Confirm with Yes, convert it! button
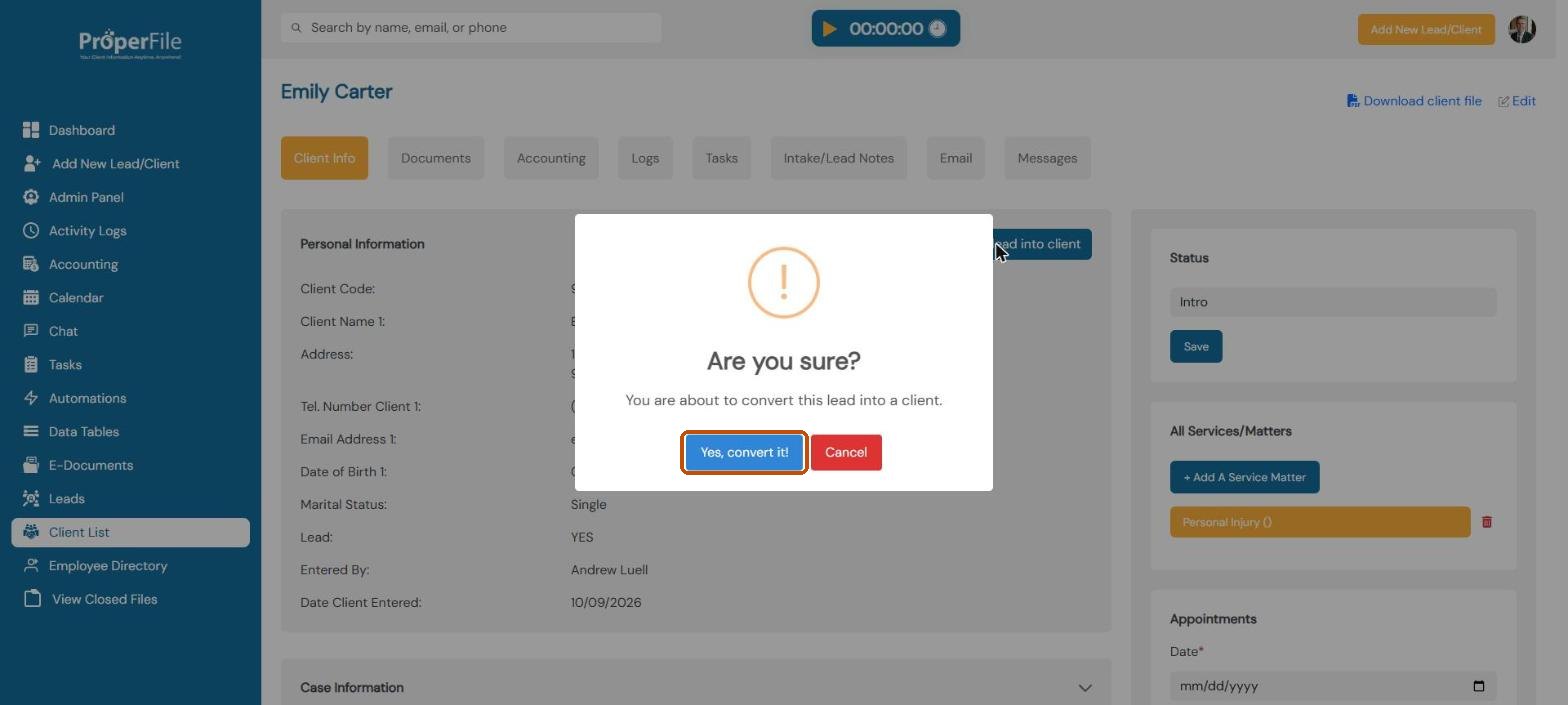Image resolution: width=1568 pixels, height=705 pixels. click(x=745, y=453)
